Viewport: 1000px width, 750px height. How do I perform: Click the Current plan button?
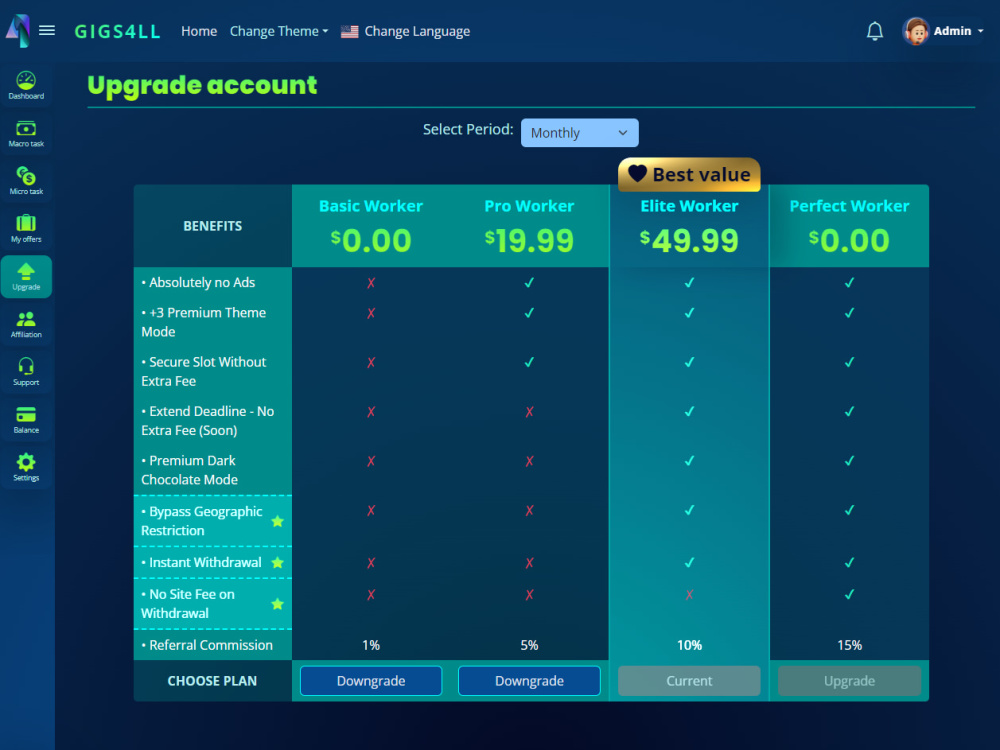[689, 680]
